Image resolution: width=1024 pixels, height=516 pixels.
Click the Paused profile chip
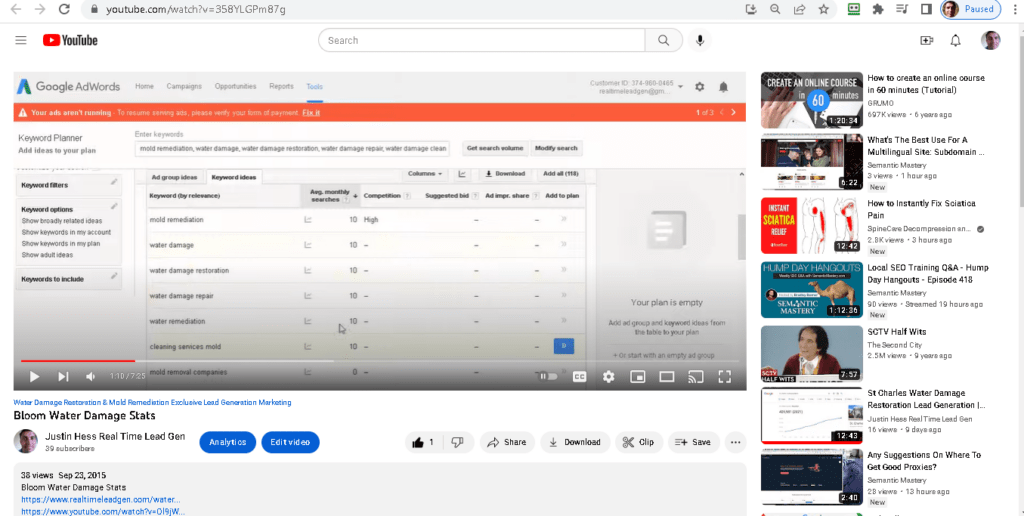[x=970, y=9]
